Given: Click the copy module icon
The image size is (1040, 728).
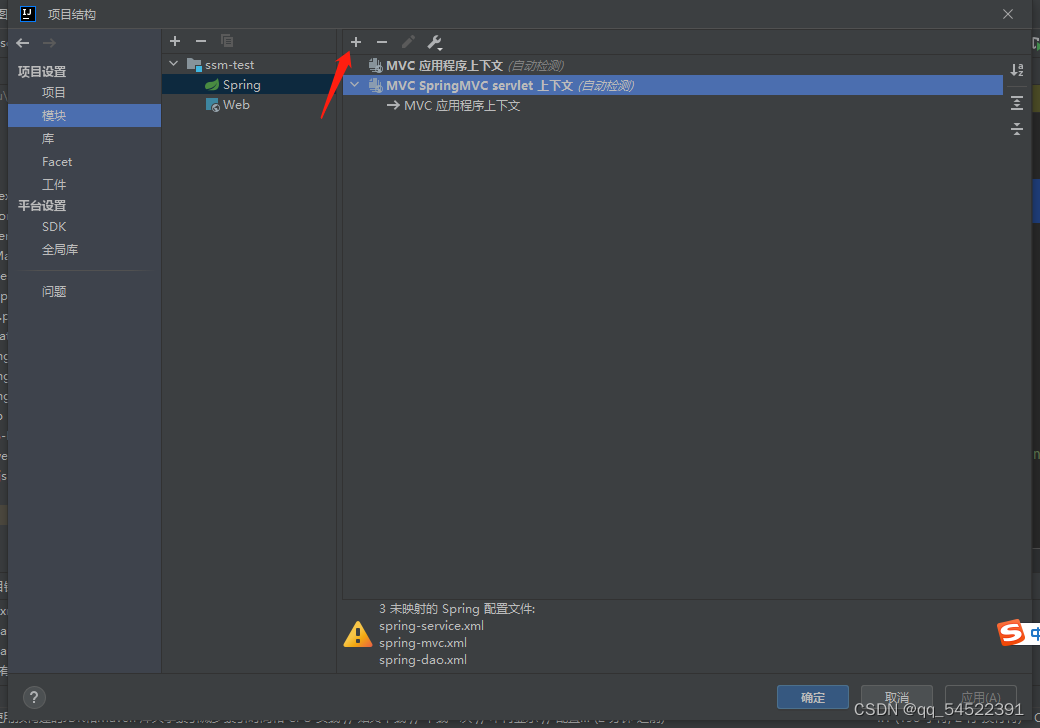Looking at the screenshot, I should 227,41.
